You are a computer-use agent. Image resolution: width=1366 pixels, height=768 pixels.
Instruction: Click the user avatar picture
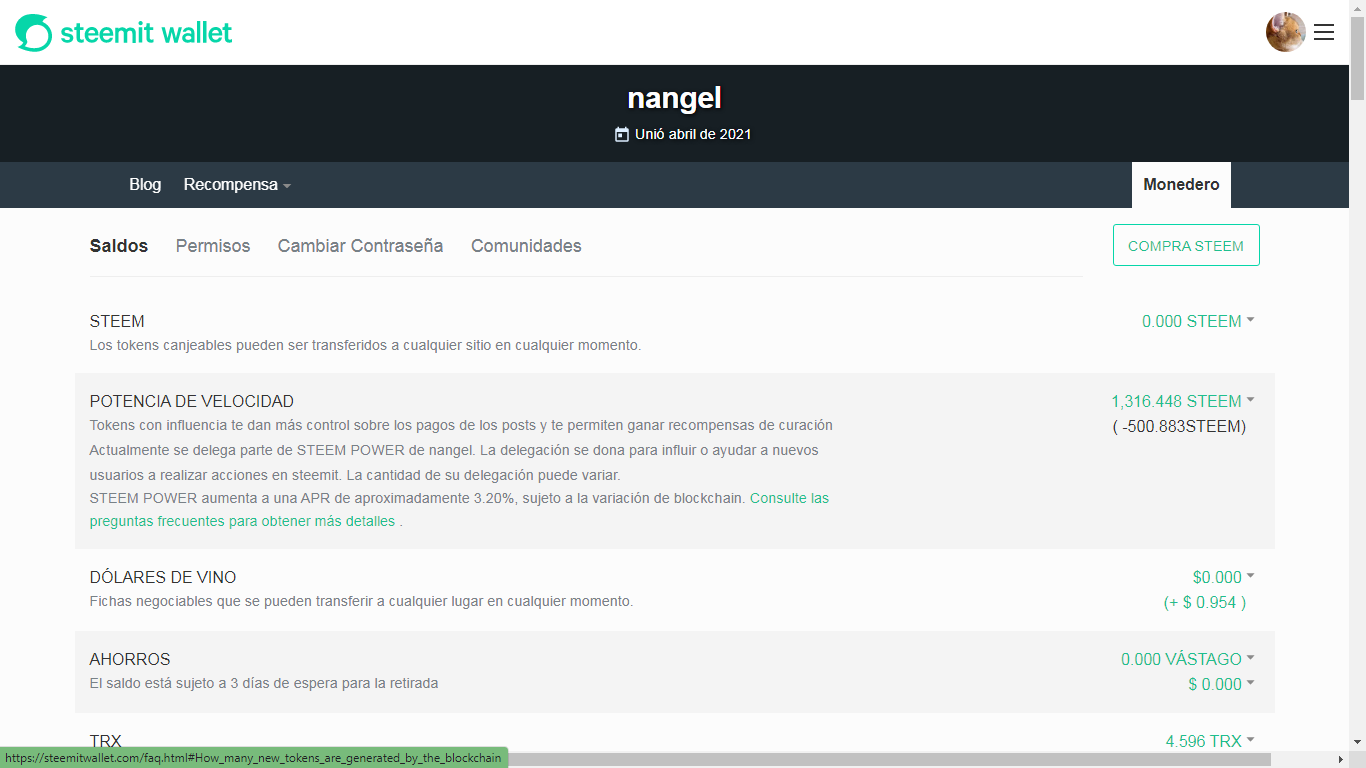click(x=1286, y=32)
